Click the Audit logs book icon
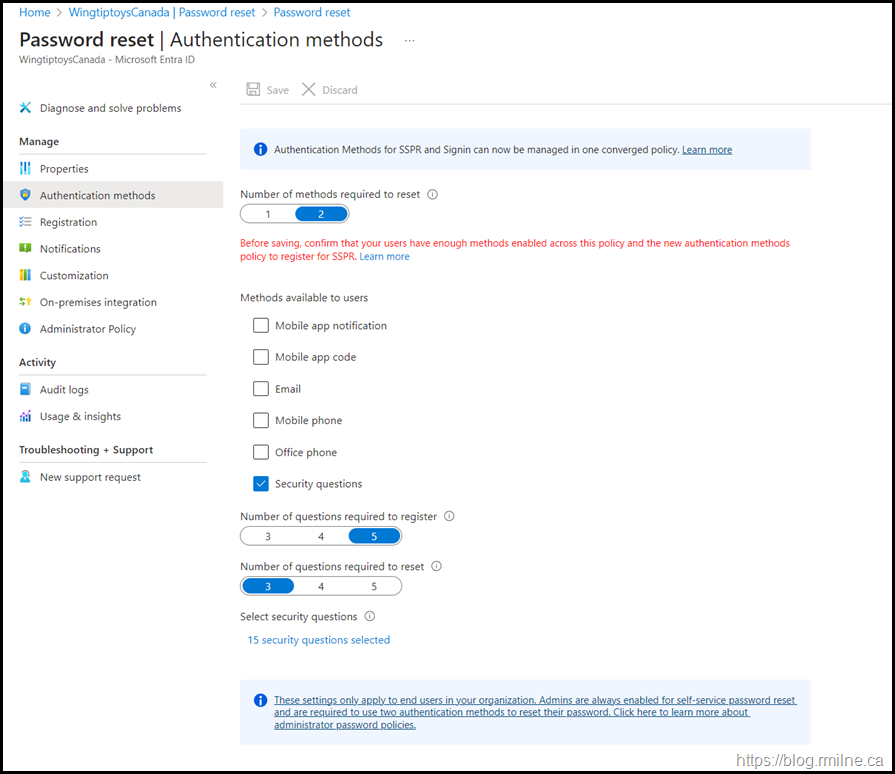Image resolution: width=895 pixels, height=774 pixels. pyautogui.click(x=26, y=390)
